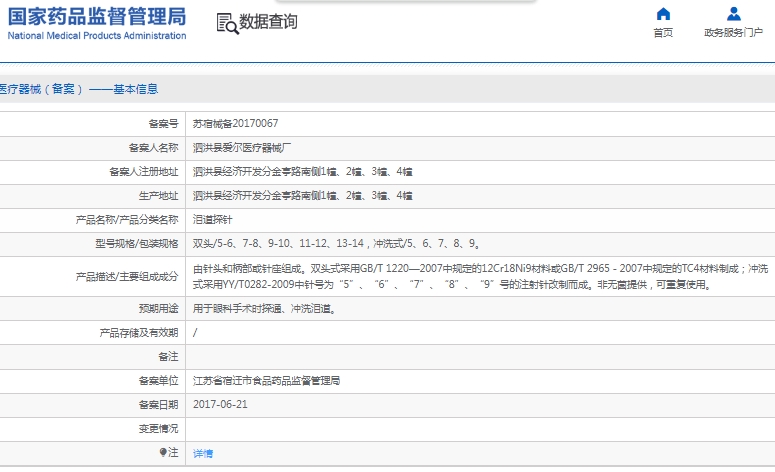775x472 pixels.
Task: Click the 首页 text link
Action: pyautogui.click(x=663, y=33)
